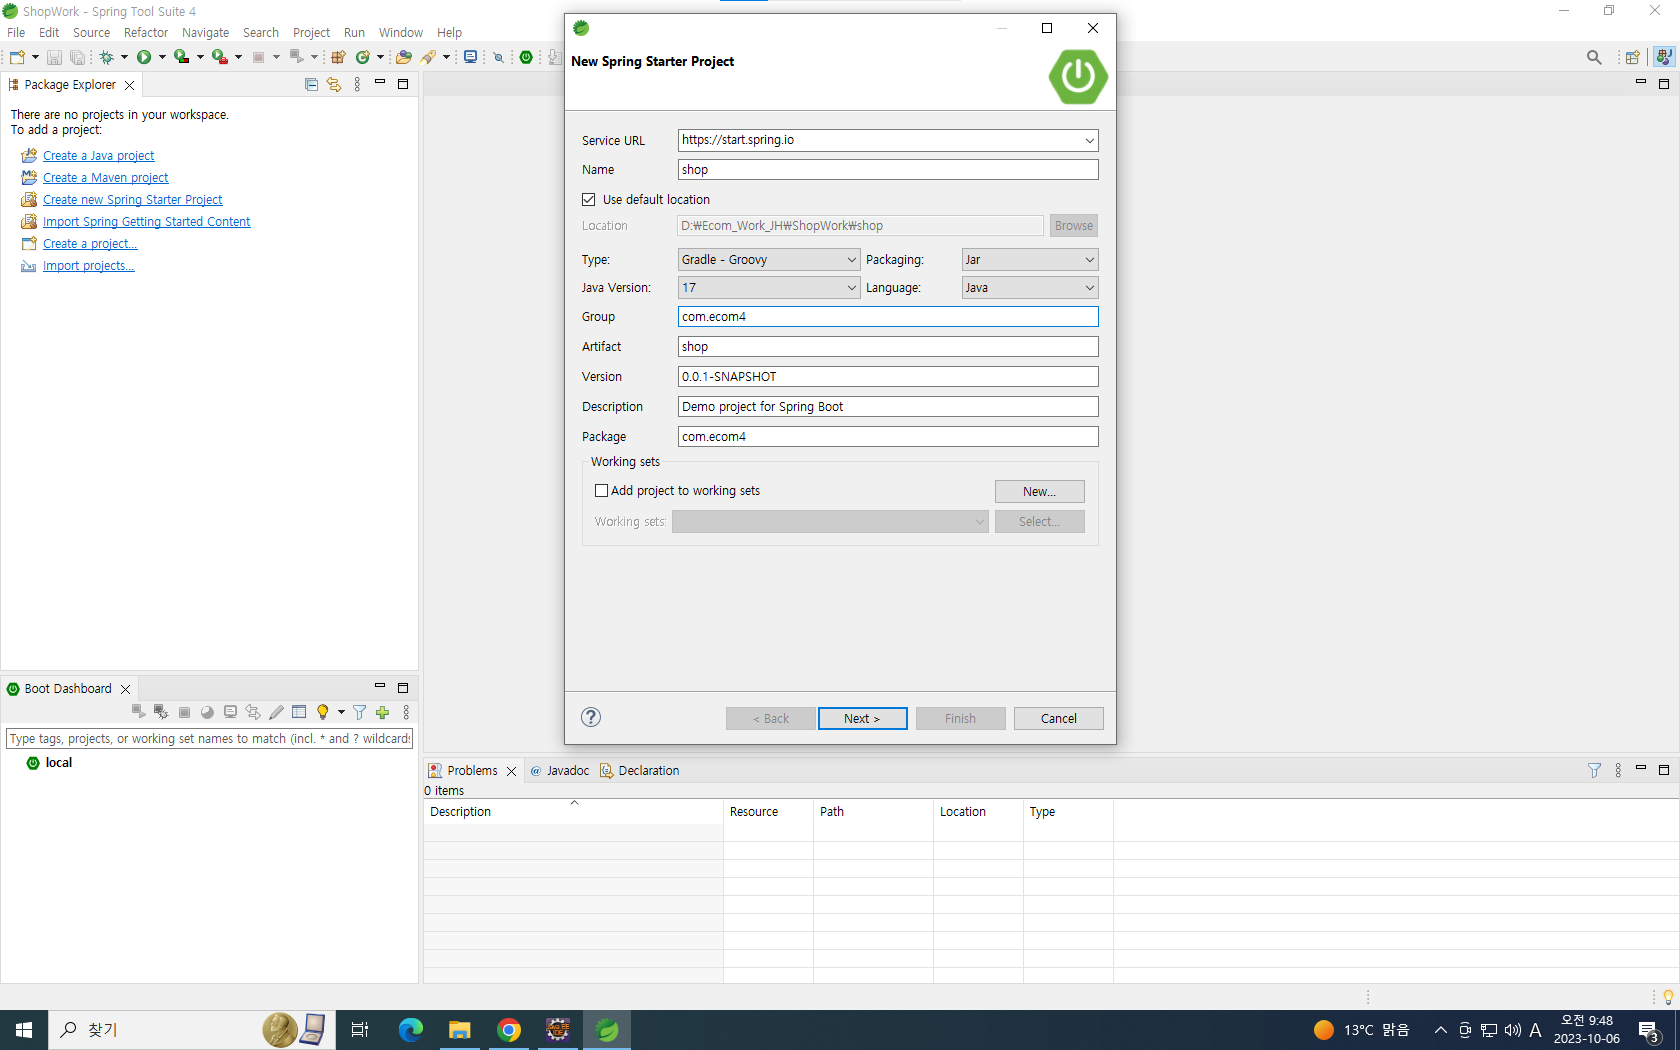1680x1050 pixels.
Task: Open File Explorer from the taskbar
Action: 460,1030
